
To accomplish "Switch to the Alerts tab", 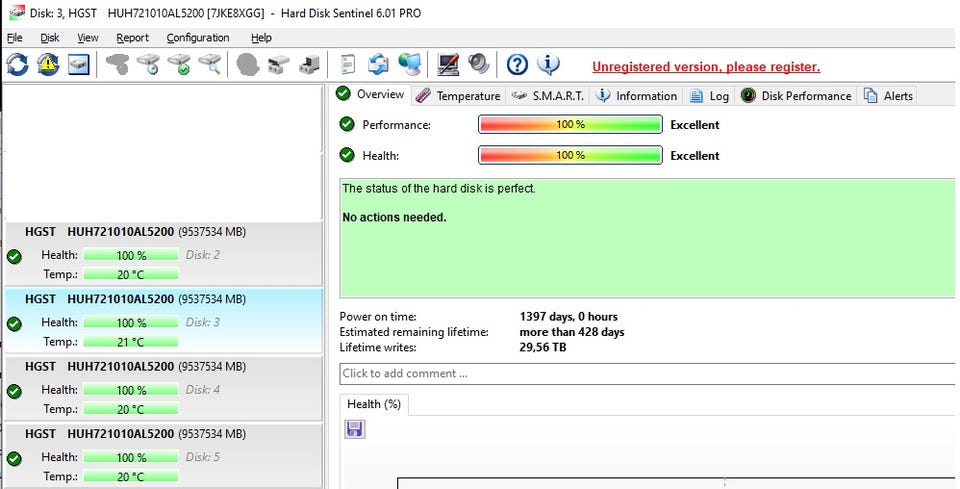I will click(x=888, y=96).
